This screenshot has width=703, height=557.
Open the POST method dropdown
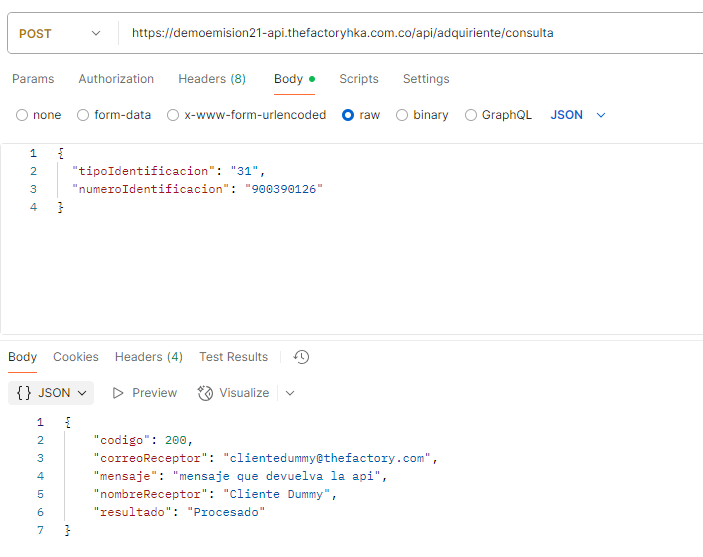click(x=60, y=33)
